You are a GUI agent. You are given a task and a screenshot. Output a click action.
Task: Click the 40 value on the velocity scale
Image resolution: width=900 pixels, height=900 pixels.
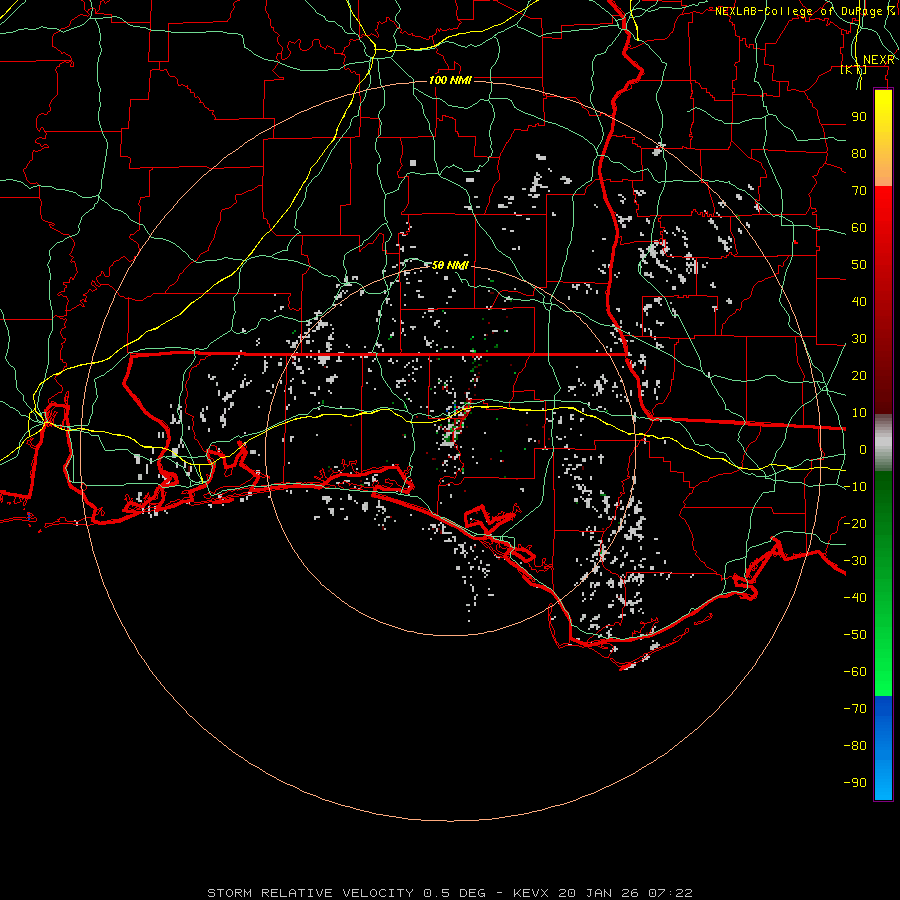[859, 301]
